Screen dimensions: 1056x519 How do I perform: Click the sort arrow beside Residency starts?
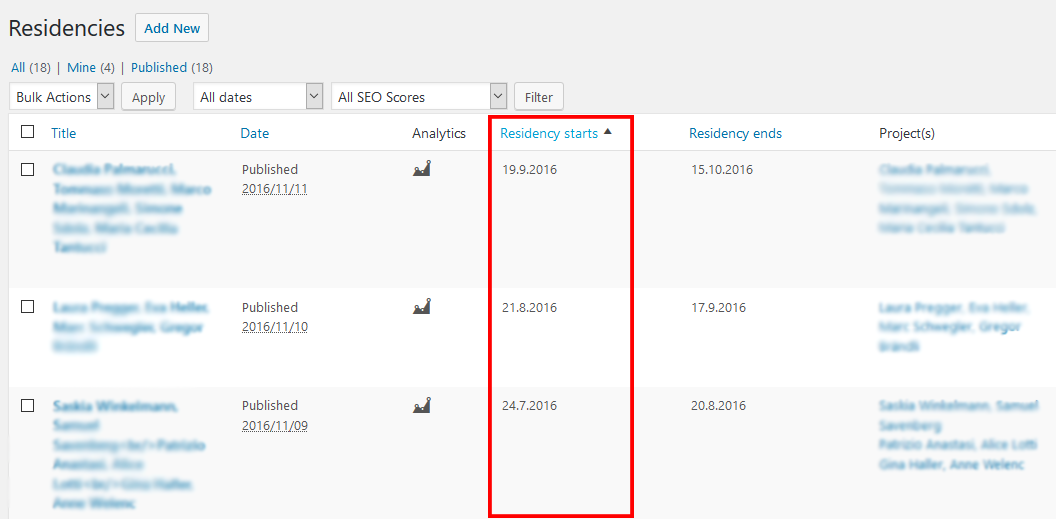(x=608, y=132)
